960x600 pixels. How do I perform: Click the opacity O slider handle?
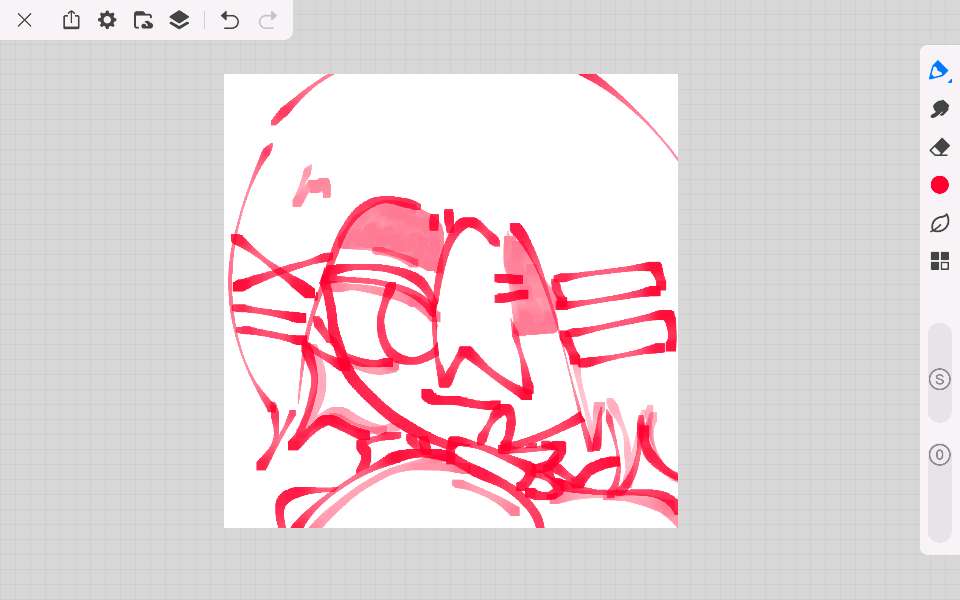pyautogui.click(x=939, y=455)
